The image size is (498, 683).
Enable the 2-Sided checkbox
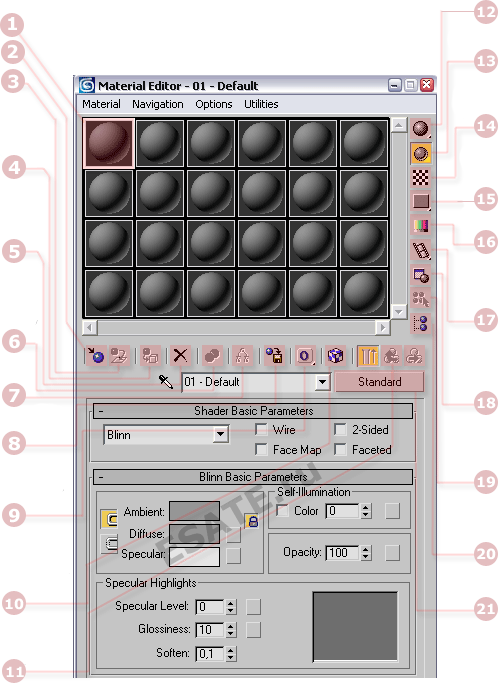[x=340, y=429]
